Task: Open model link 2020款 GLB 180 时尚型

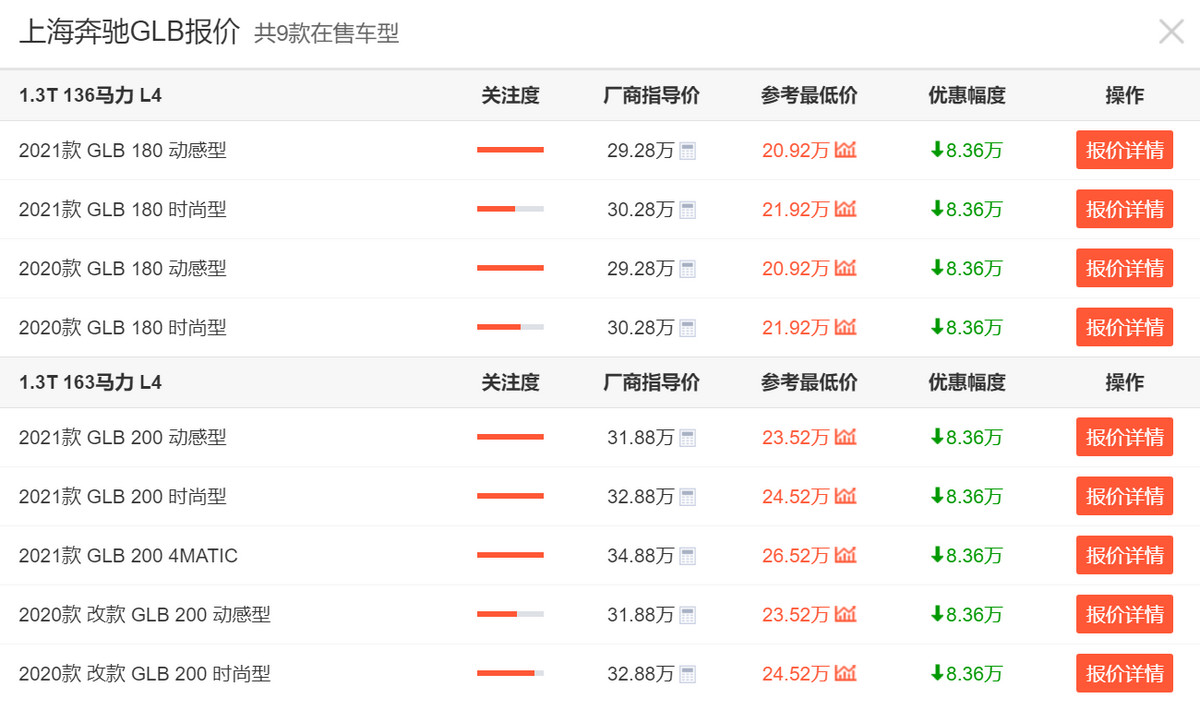Action: tap(123, 328)
